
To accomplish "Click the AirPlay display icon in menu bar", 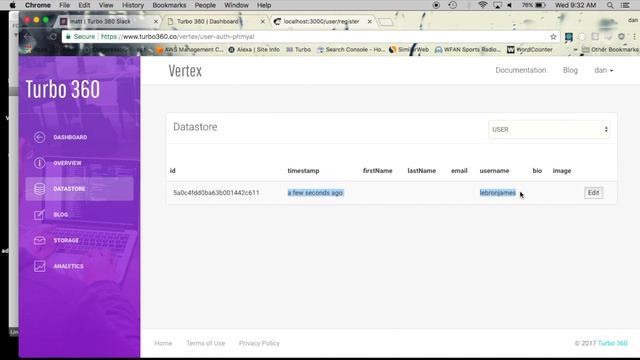I will point(497,5).
